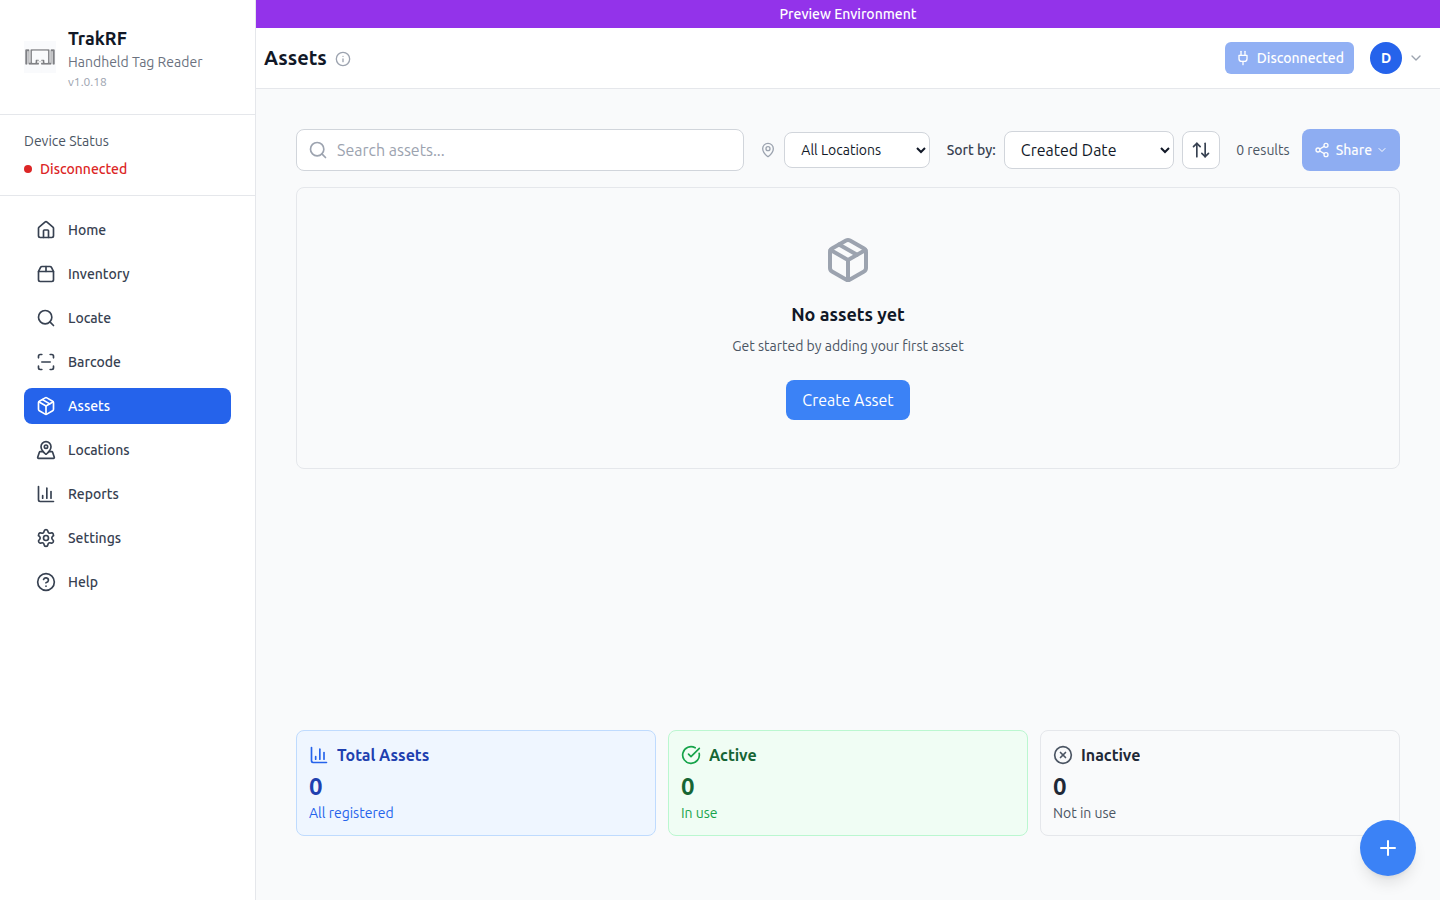Open the Help icon in sidebar
Image resolution: width=1440 pixels, height=900 pixels.
(x=46, y=581)
